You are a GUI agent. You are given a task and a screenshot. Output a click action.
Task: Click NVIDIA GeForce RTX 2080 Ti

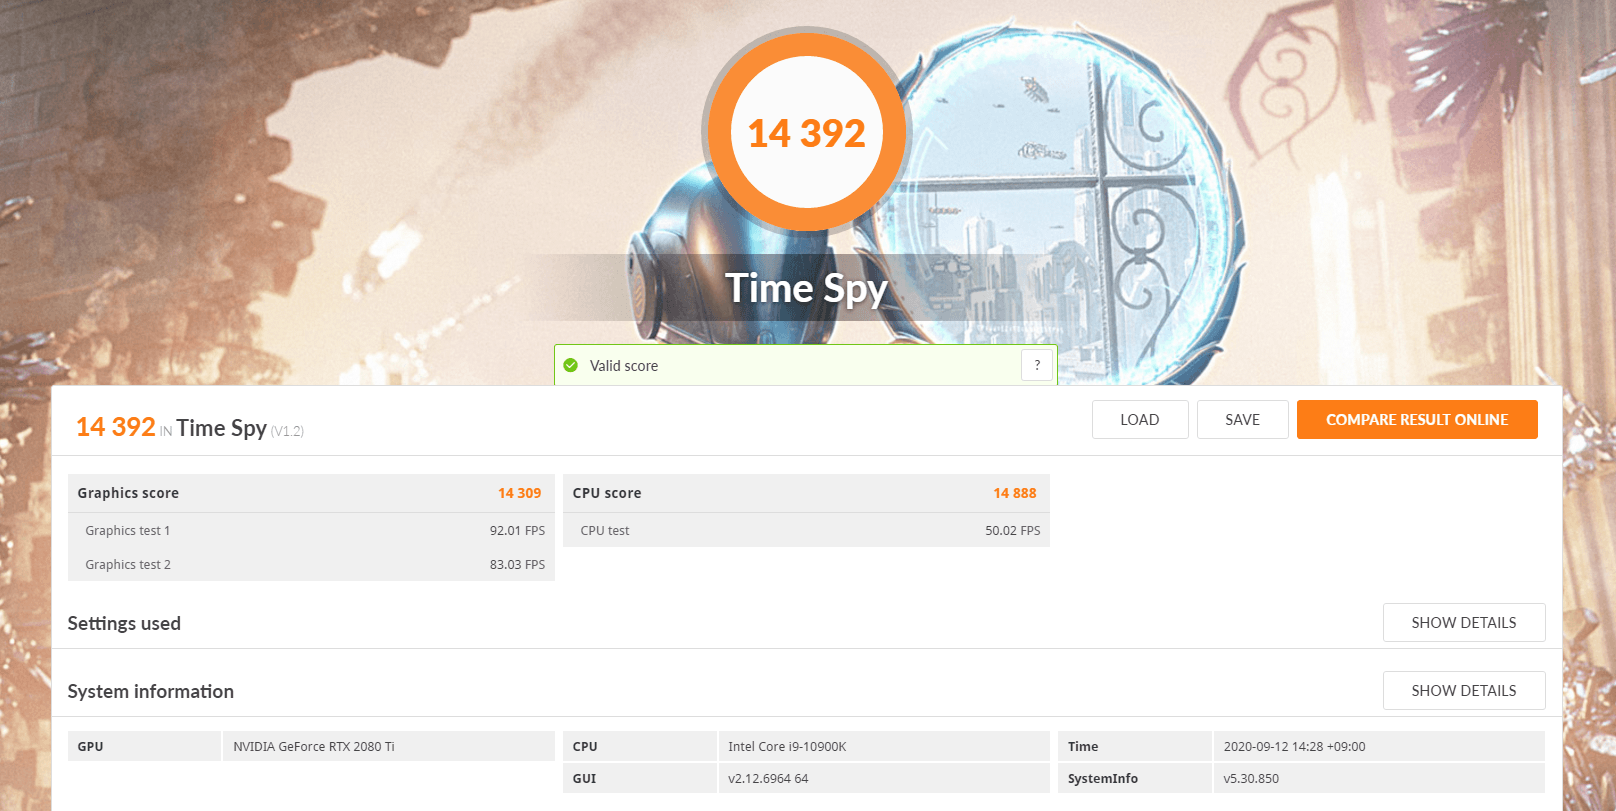[x=314, y=747]
